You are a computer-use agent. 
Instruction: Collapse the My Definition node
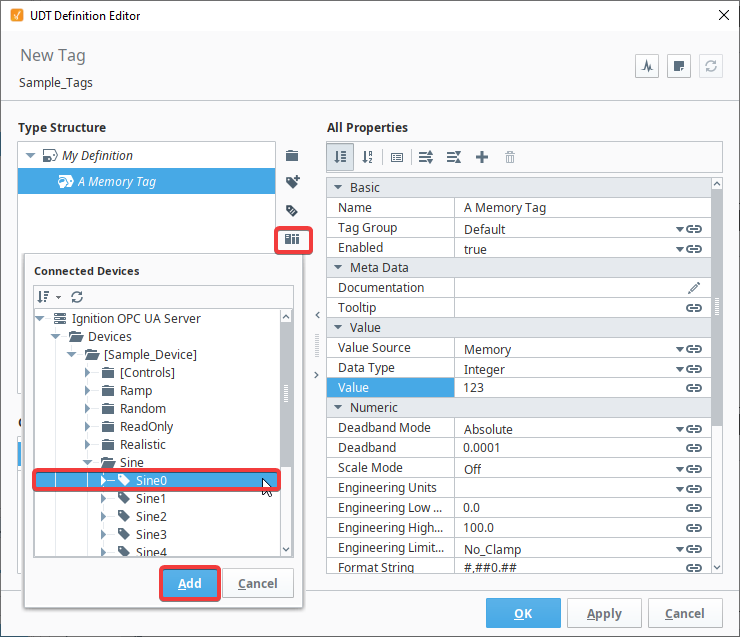[31, 155]
